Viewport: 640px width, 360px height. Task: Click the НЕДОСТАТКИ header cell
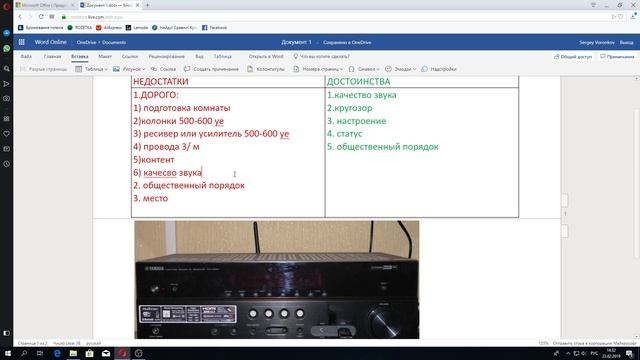coord(228,82)
